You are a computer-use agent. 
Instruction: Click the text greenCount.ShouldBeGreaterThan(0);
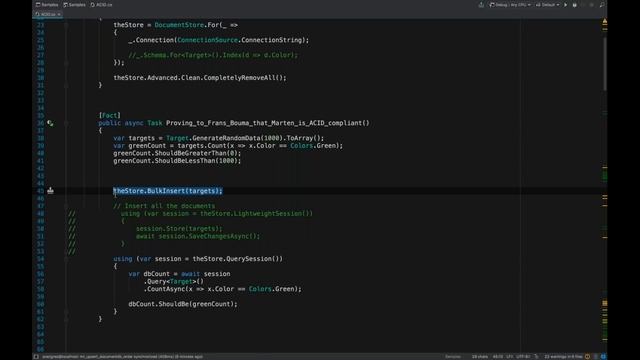click(x=177, y=153)
